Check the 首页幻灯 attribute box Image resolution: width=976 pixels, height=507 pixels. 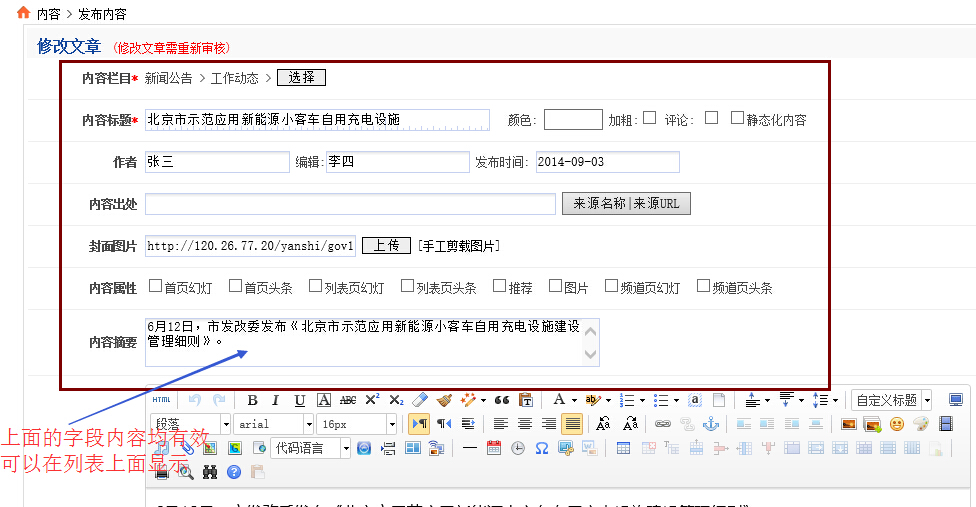(x=155, y=287)
